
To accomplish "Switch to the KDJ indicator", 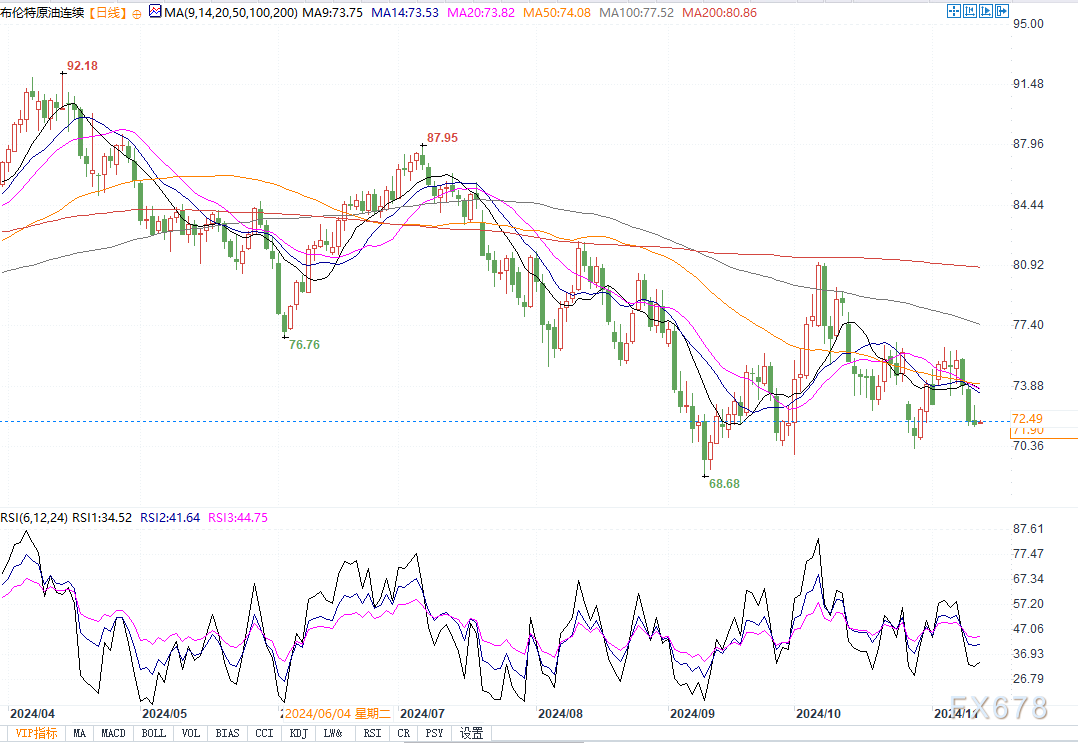I will 297,733.
